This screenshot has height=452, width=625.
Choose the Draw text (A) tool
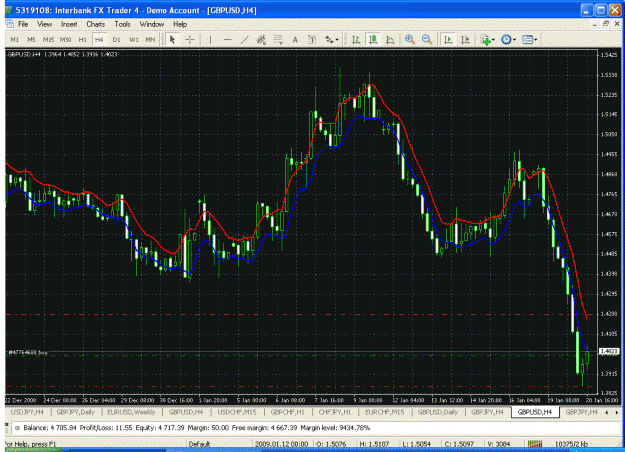295,39
